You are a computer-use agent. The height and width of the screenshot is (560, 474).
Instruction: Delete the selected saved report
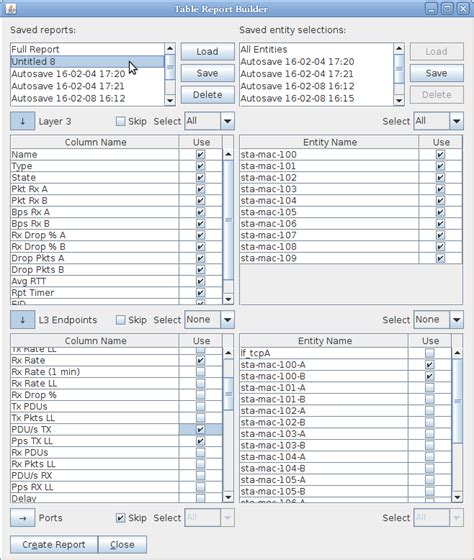208,95
